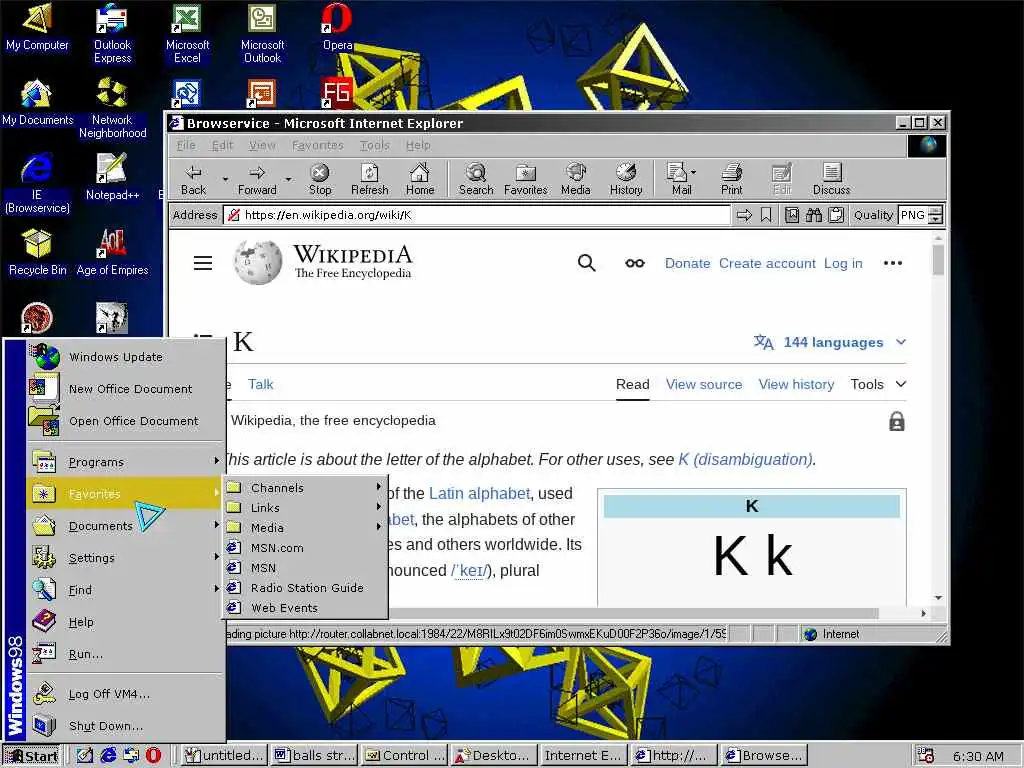The height and width of the screenshot is (768, 1024).
Task: Open the MSN.com favorite
Action: [x=305, y=548]
